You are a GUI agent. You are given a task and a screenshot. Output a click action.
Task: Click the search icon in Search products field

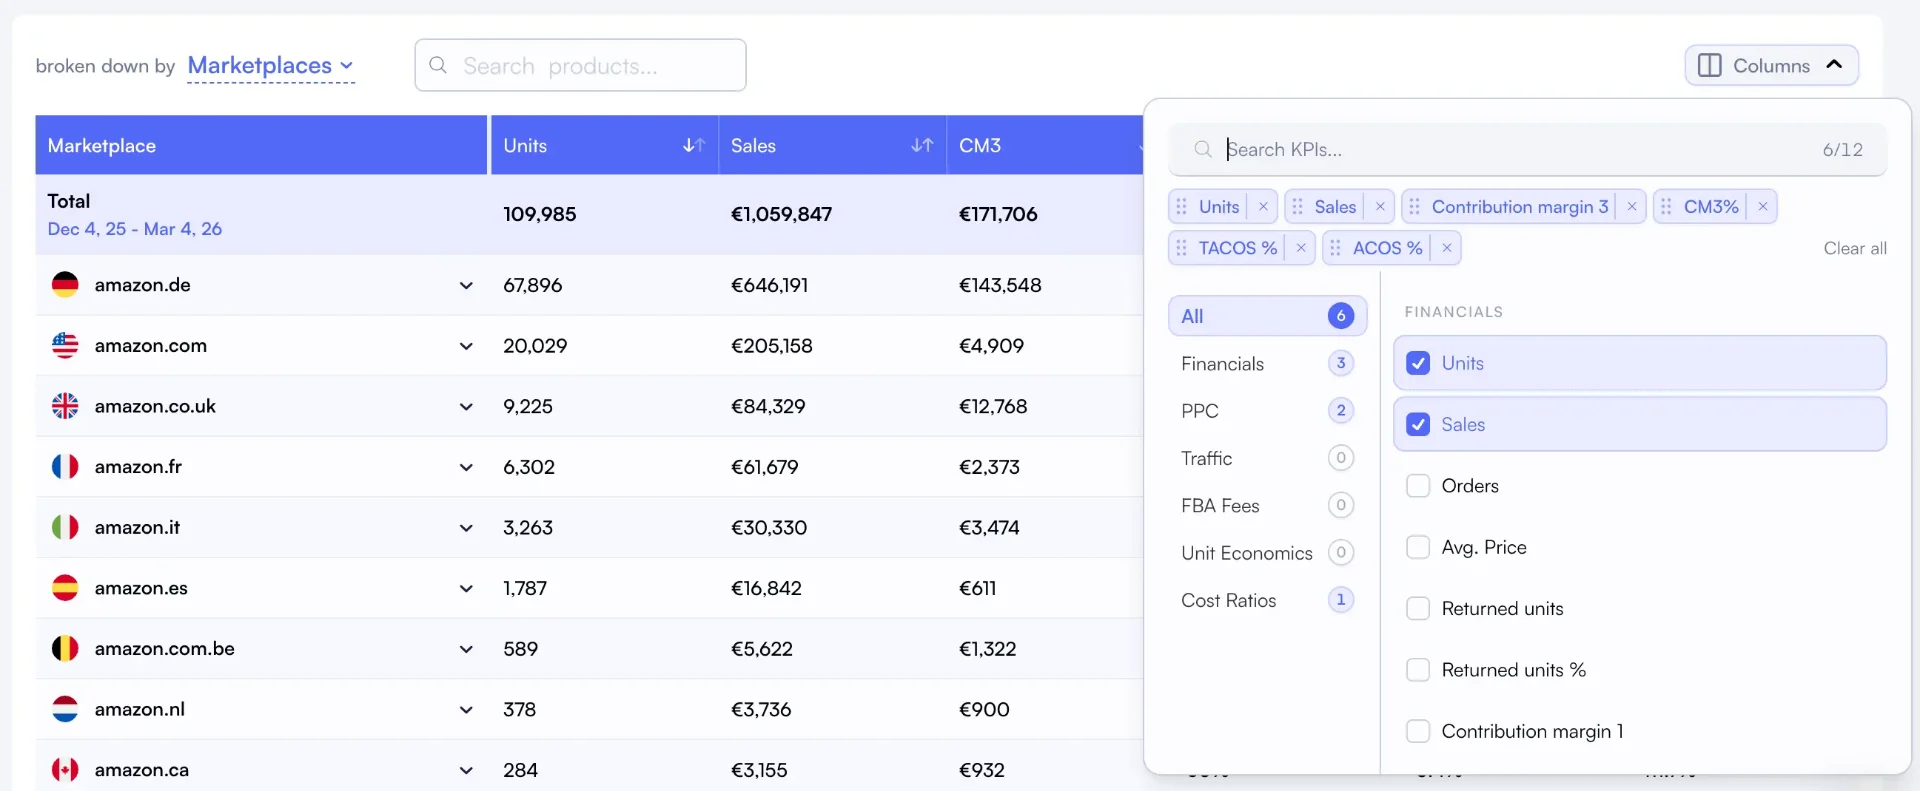438,65
